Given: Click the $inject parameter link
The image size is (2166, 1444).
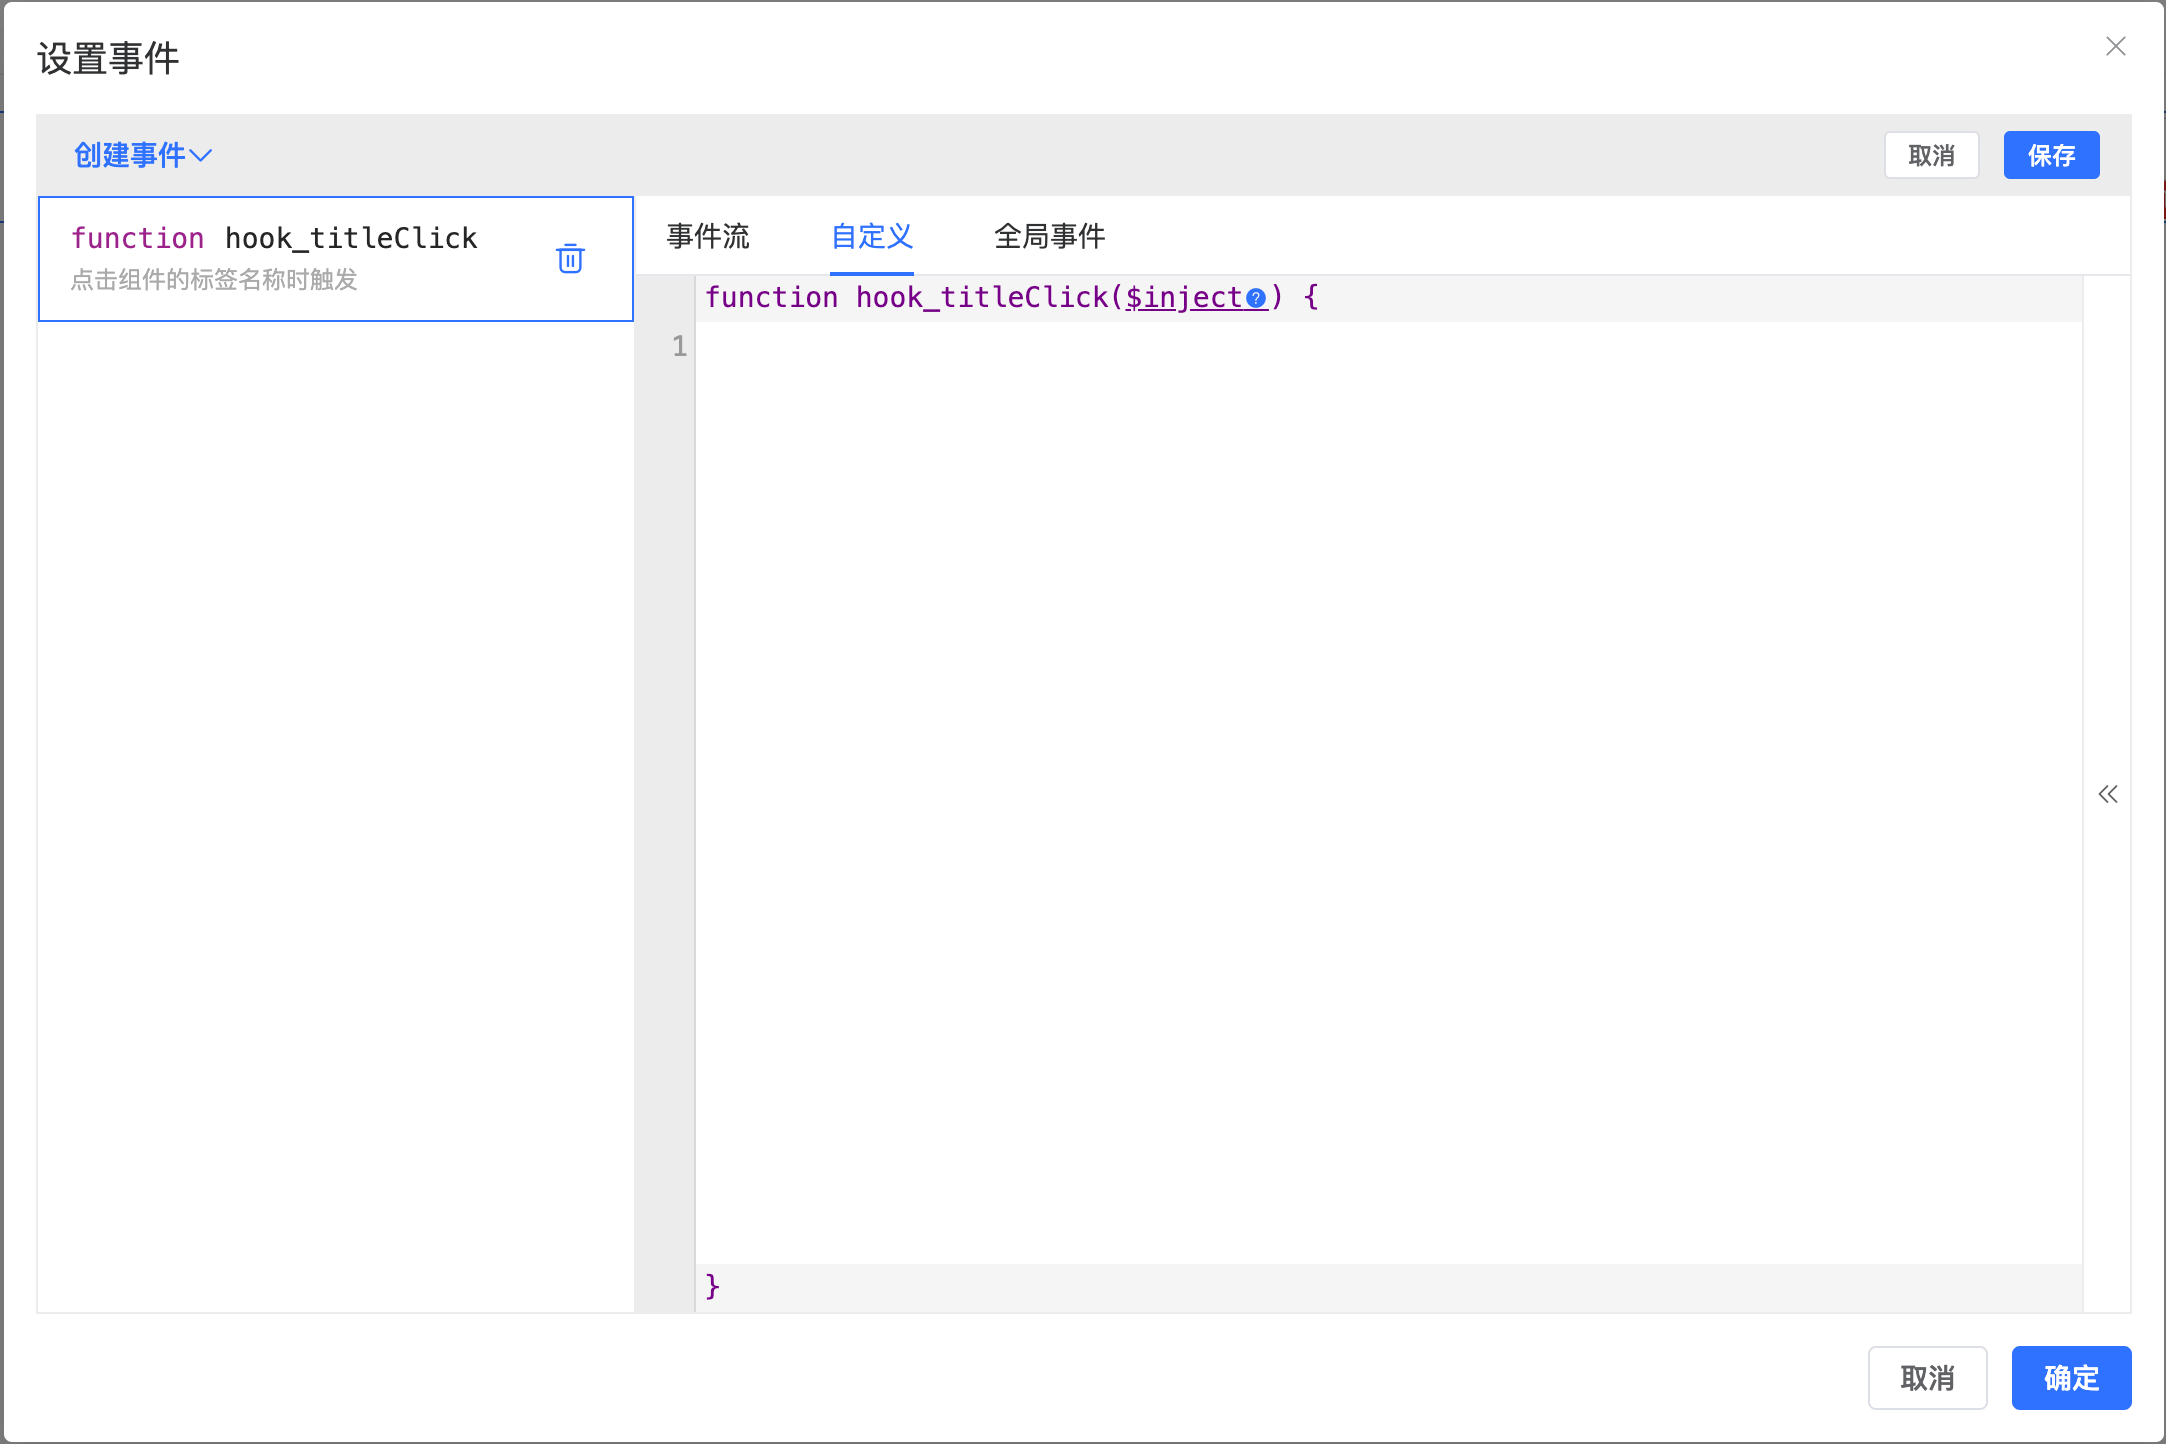Looking at the screenshot, I should click(x=1183, y=298).
